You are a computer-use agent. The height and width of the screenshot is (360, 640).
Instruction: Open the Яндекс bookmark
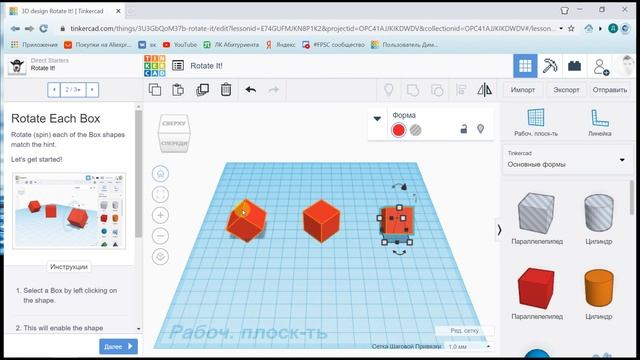click(x=280, y=44)
